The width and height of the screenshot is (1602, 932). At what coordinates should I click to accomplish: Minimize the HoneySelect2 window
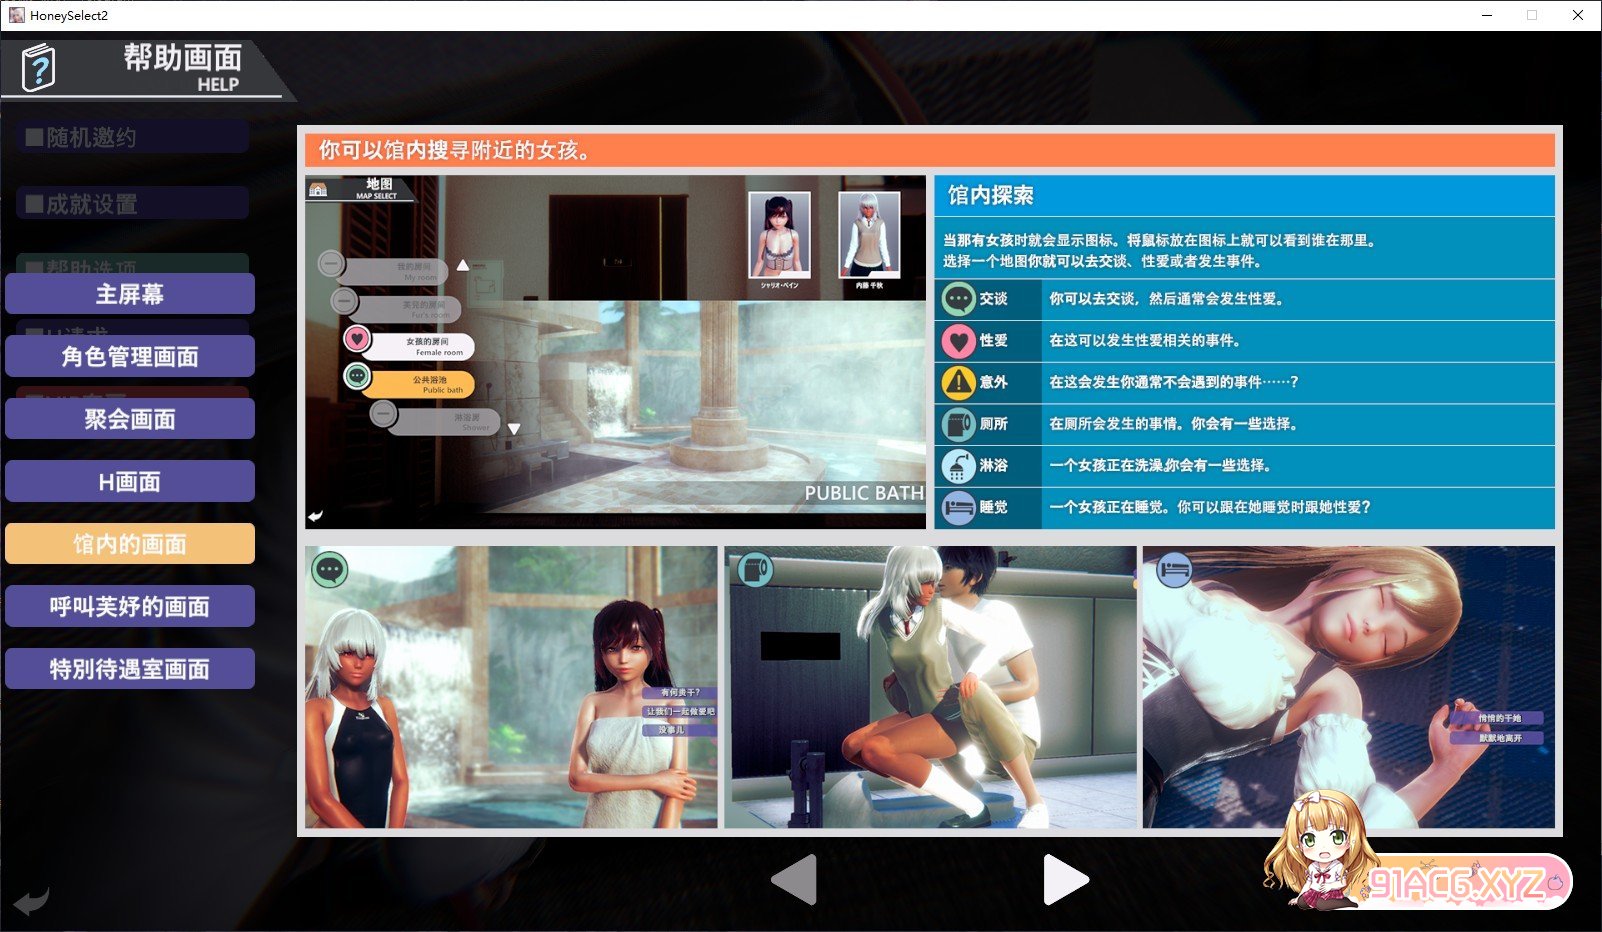click(1487, 15)
